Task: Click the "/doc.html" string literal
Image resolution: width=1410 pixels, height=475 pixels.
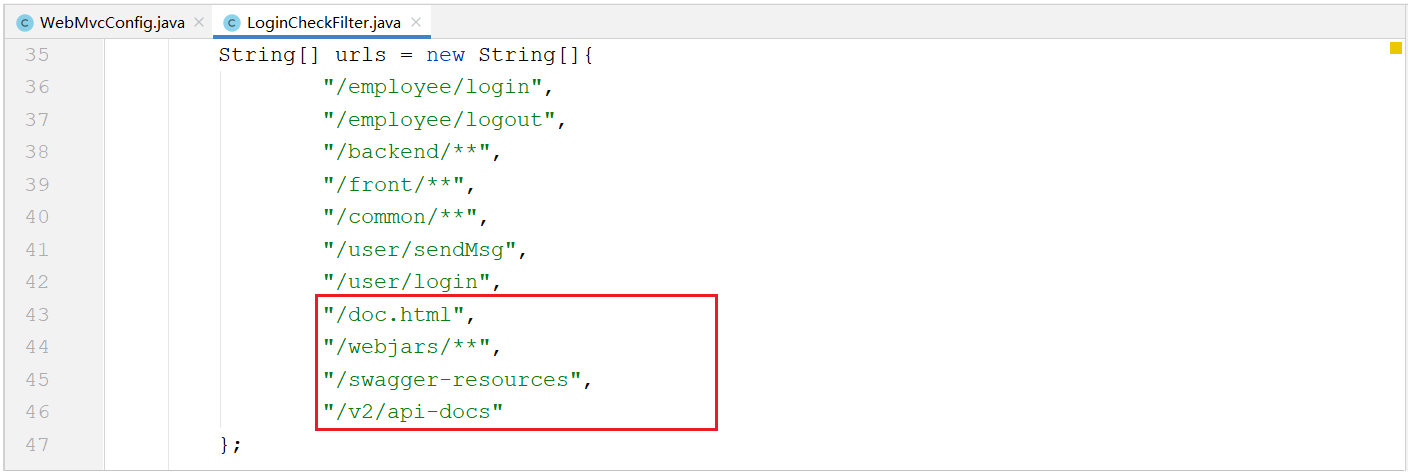Action: click(393, 315)
